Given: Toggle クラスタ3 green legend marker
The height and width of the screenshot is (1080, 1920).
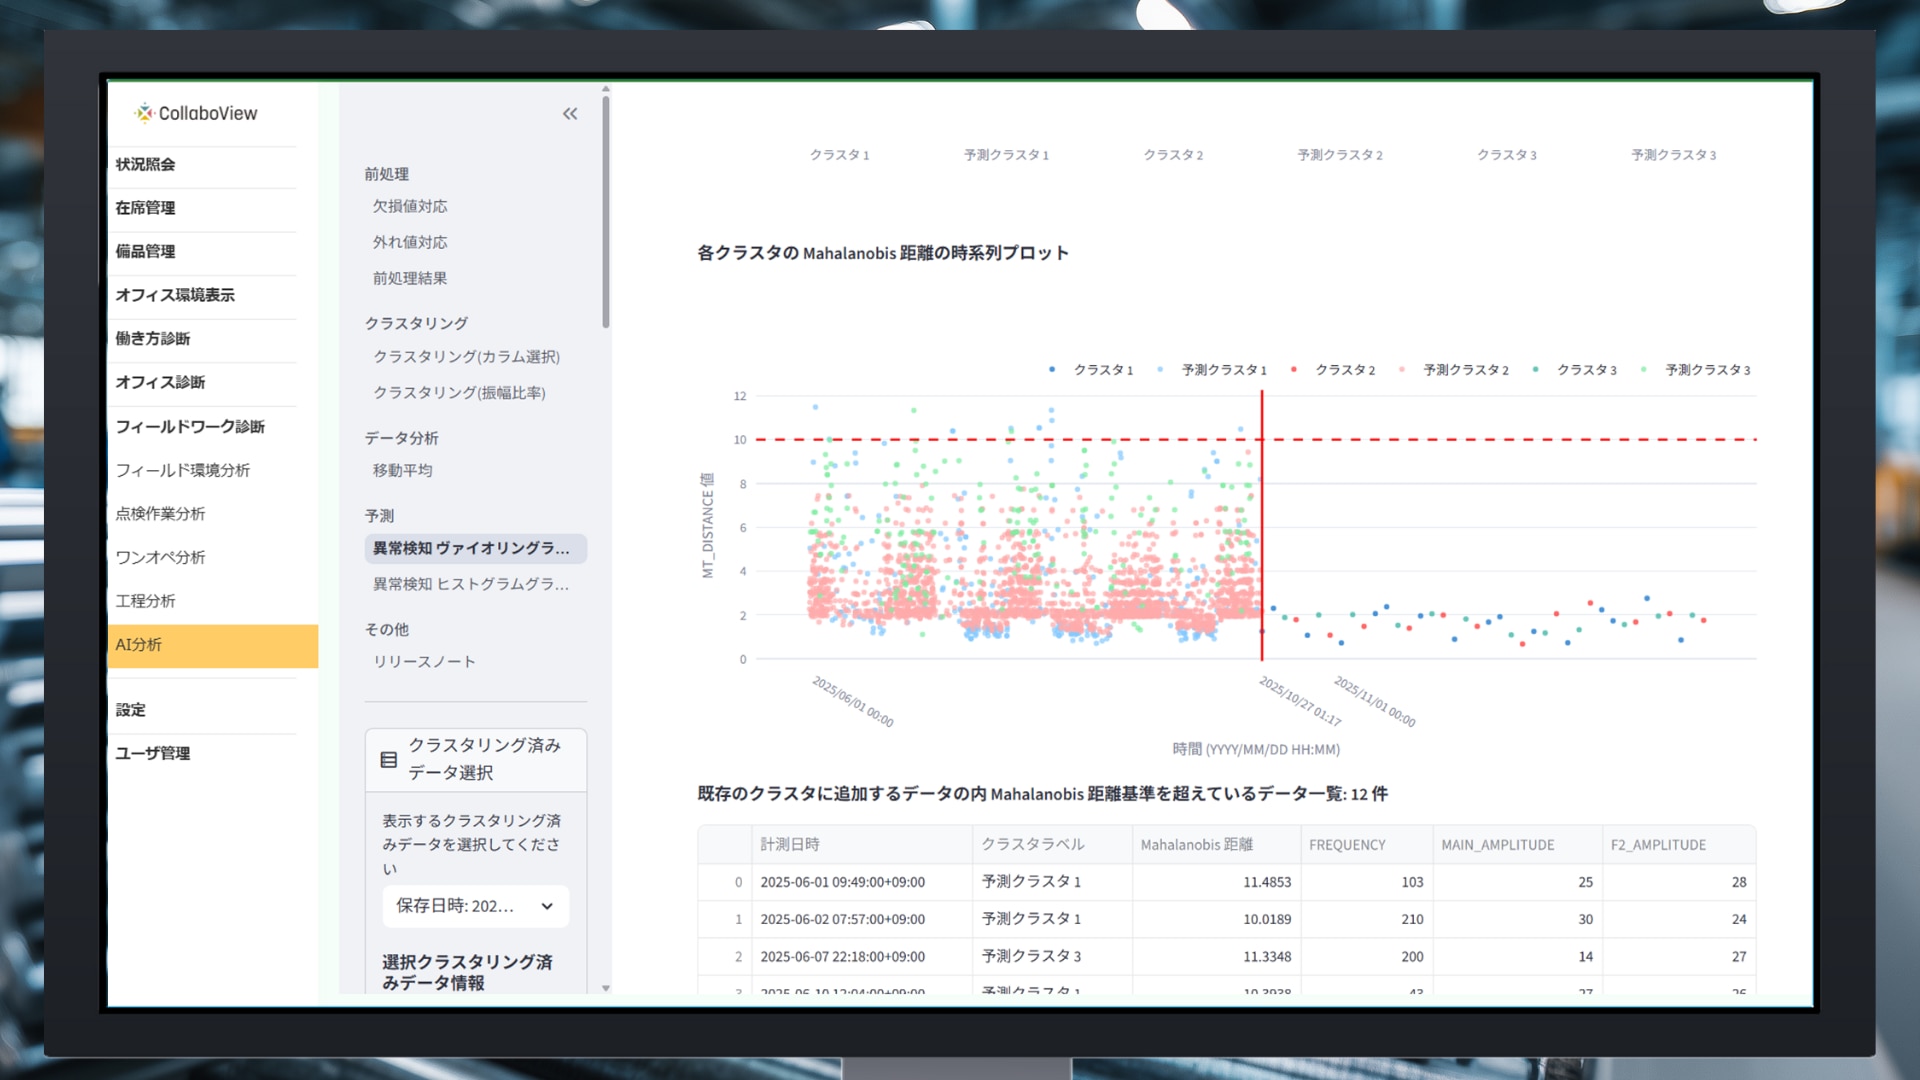Looking at the screenshot, I should (x=1536, y=370).
